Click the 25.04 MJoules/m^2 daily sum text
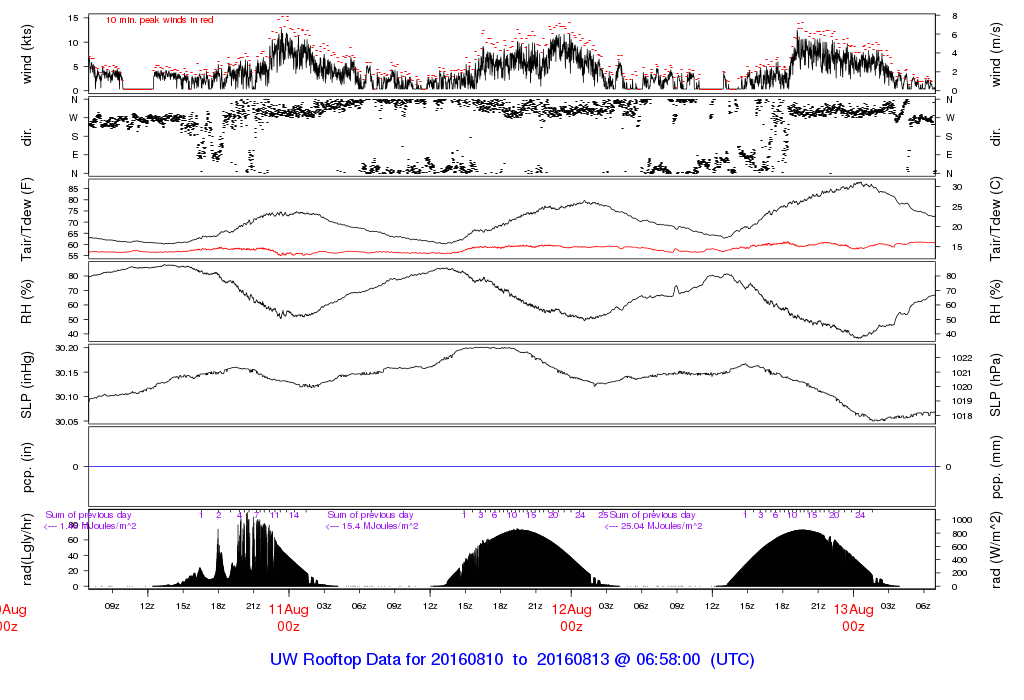The image size is (1024, 700). coord(654,526)
